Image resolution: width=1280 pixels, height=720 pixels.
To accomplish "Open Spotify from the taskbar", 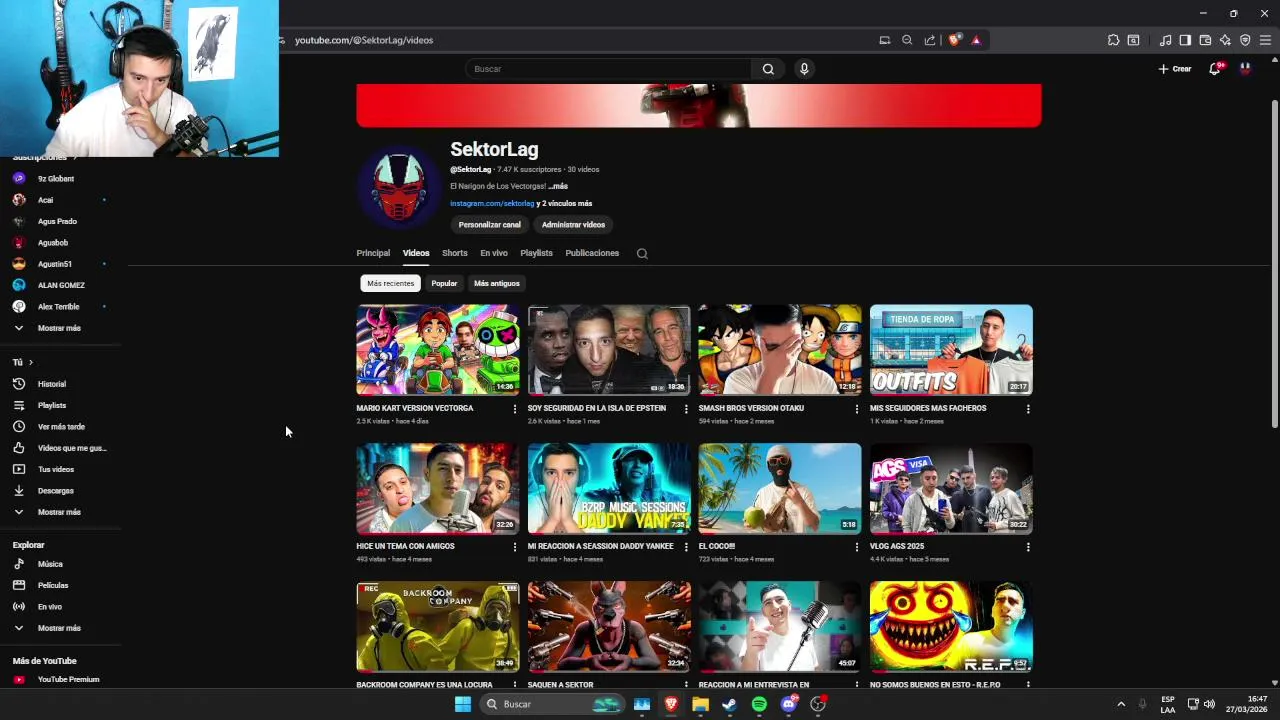I will point(759,704).
